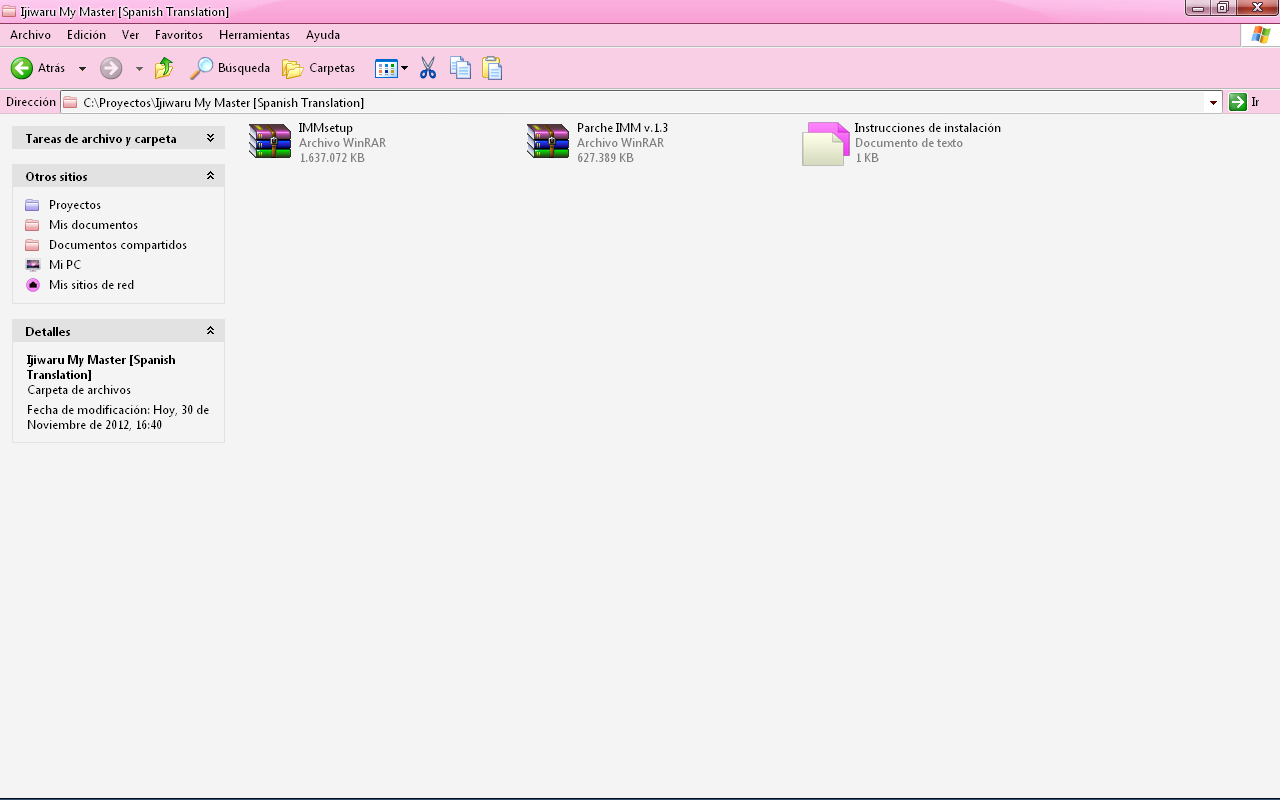Click the 1.637.072 KB size text
This screenshot has width=1280, height=800.
tap(332, 158)
